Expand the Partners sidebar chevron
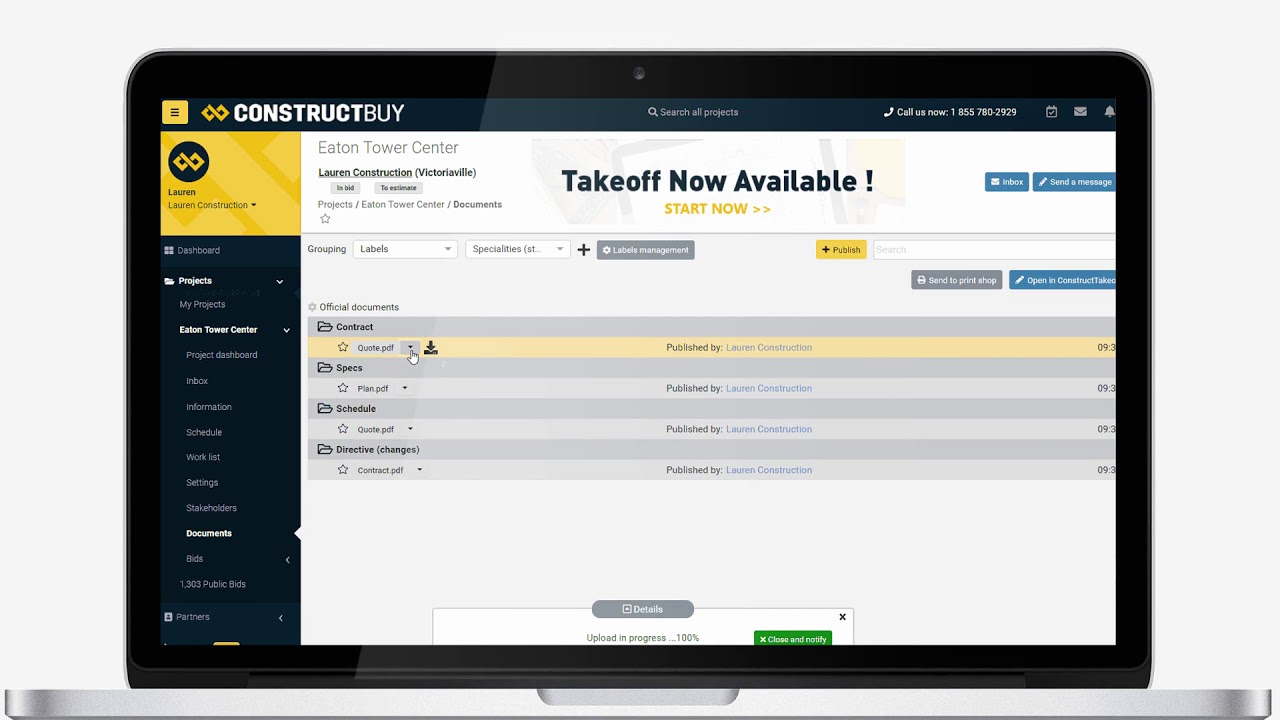The image size is (1280, 720). (281, 618)
